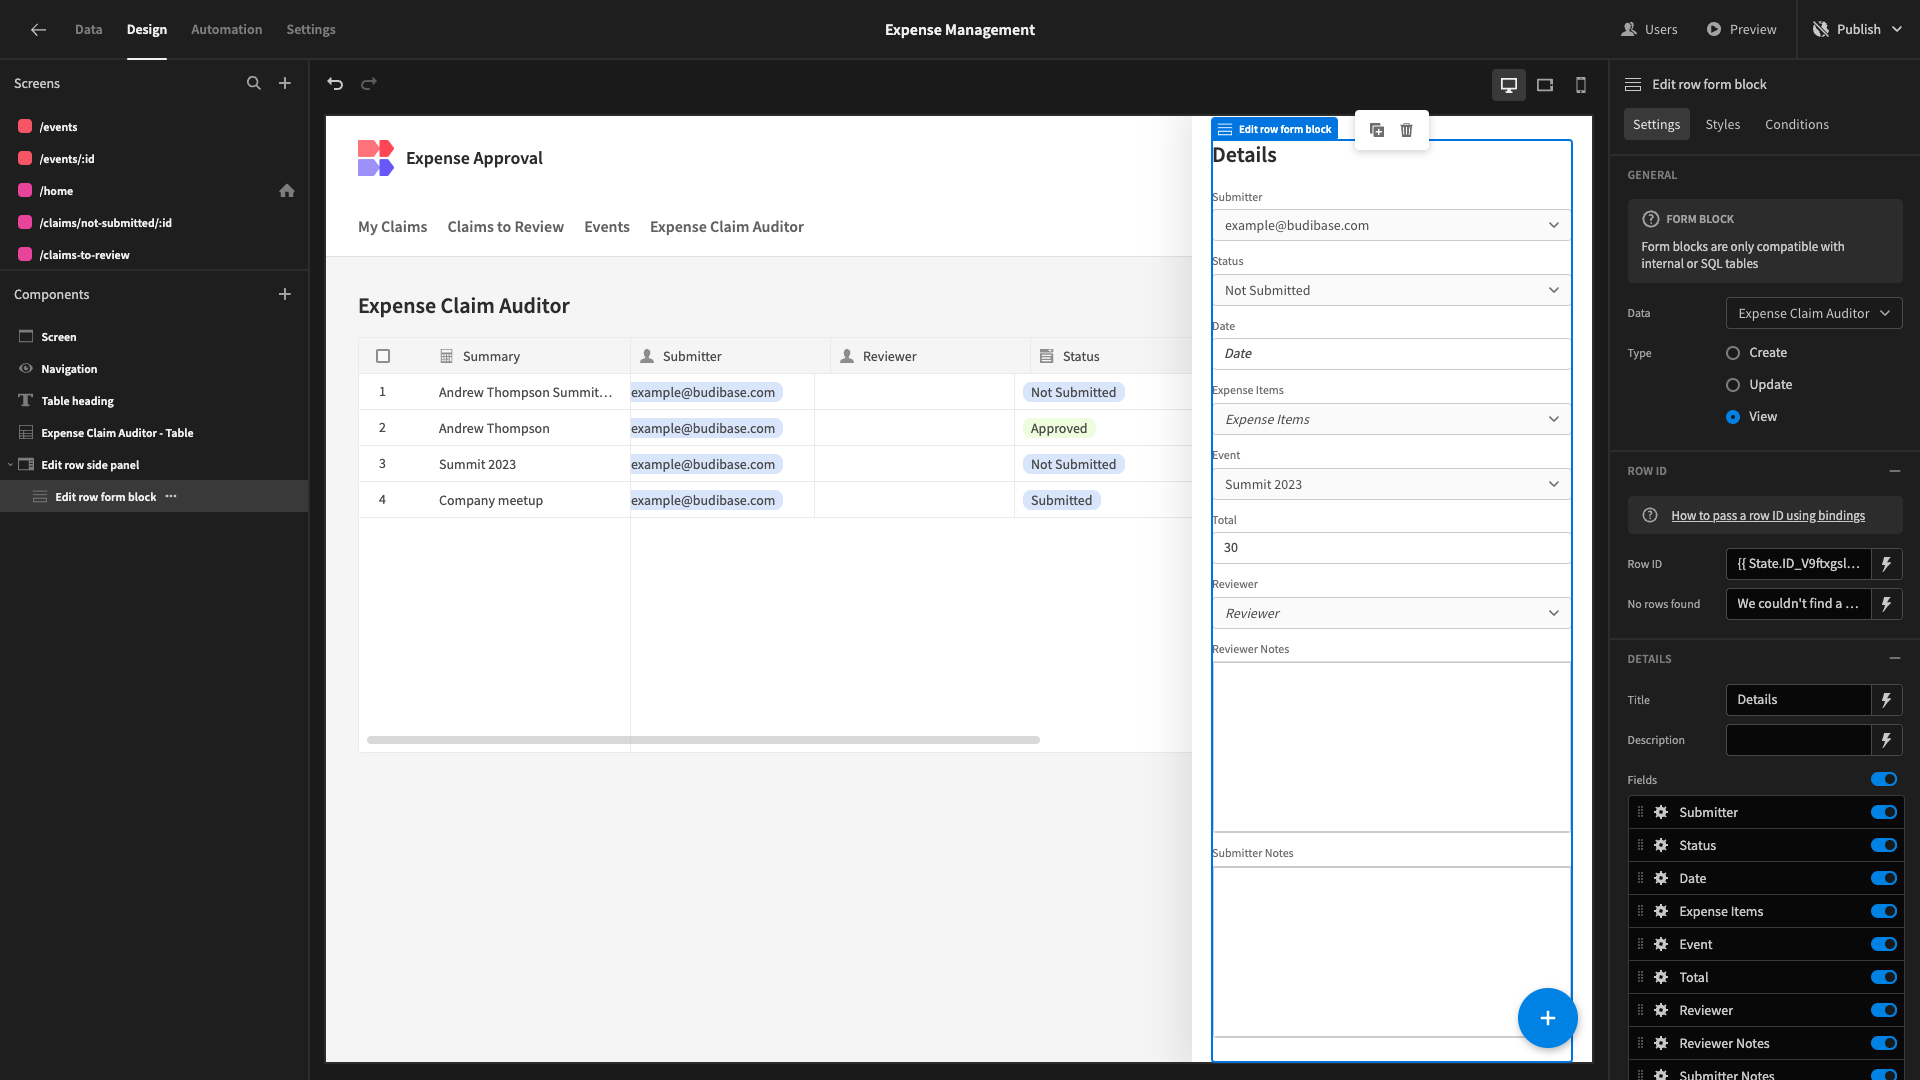Screen dimensions: 1920x1080
Task: Delete the Edit row form block
Action: [1407, 130]
